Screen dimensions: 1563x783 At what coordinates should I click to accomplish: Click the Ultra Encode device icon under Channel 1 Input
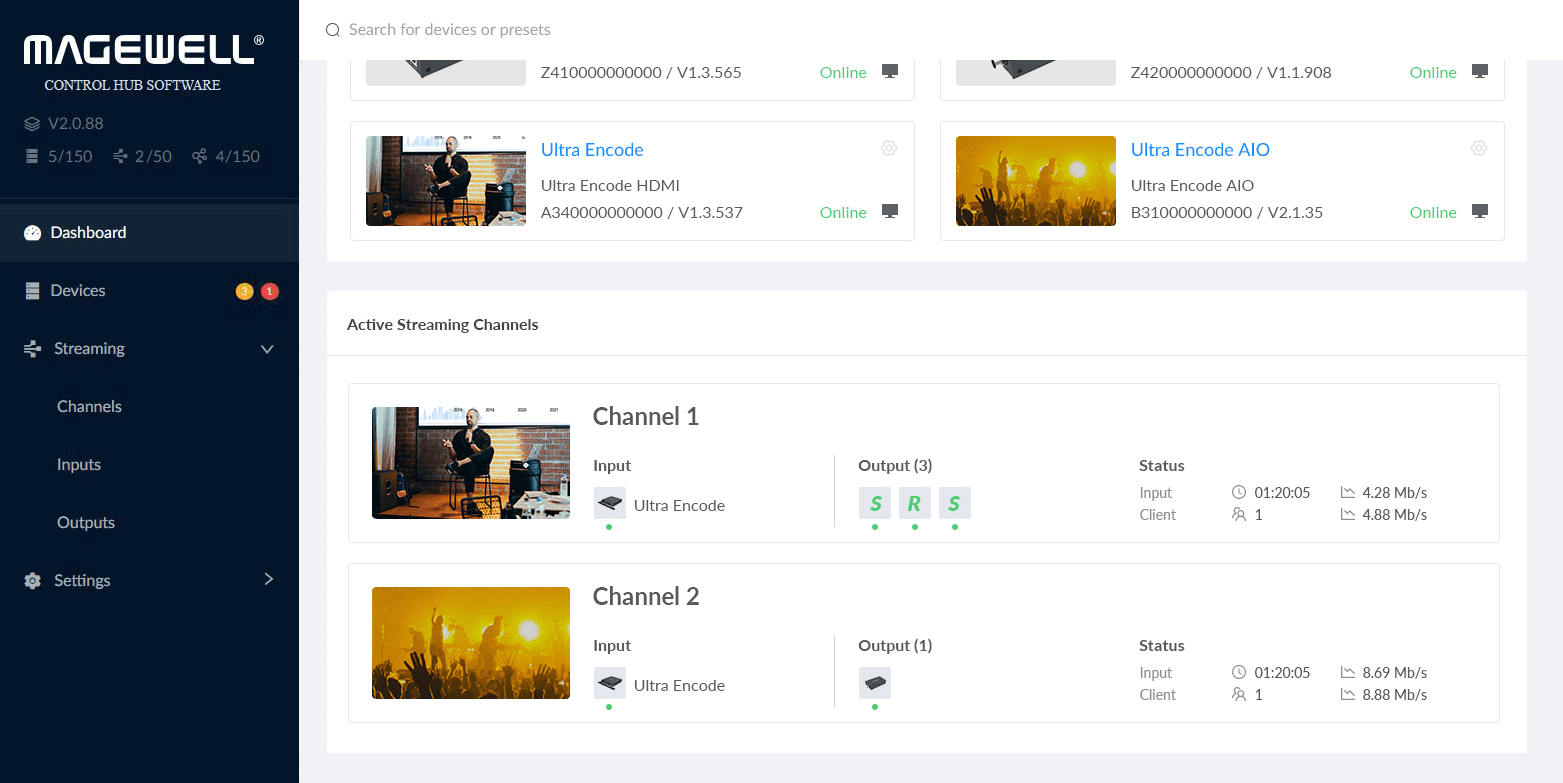[610, 503]
